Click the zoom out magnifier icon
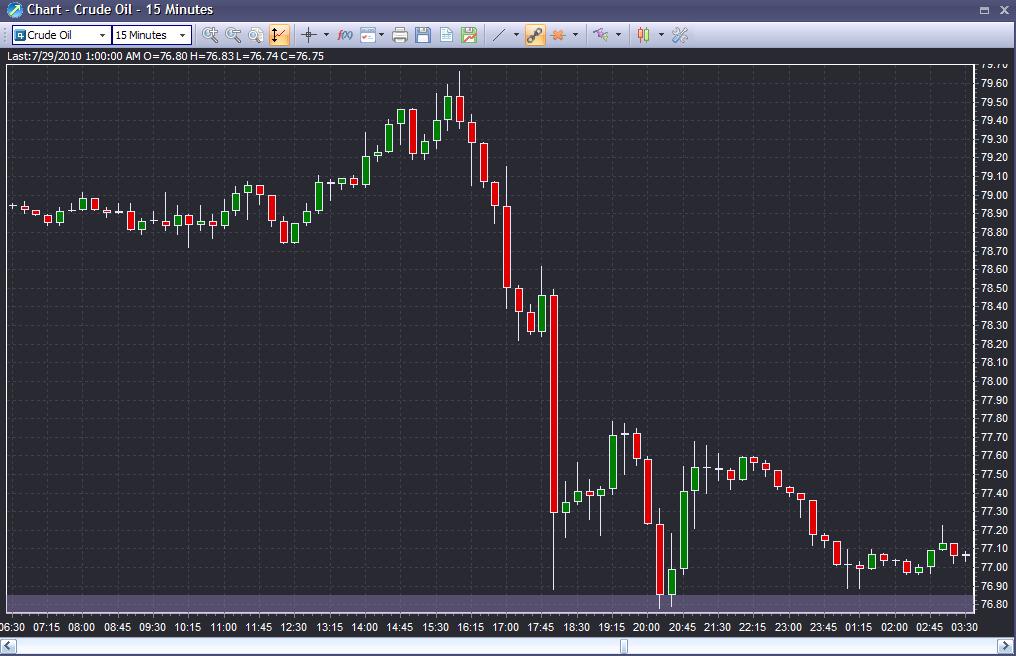 coord(233,35)
